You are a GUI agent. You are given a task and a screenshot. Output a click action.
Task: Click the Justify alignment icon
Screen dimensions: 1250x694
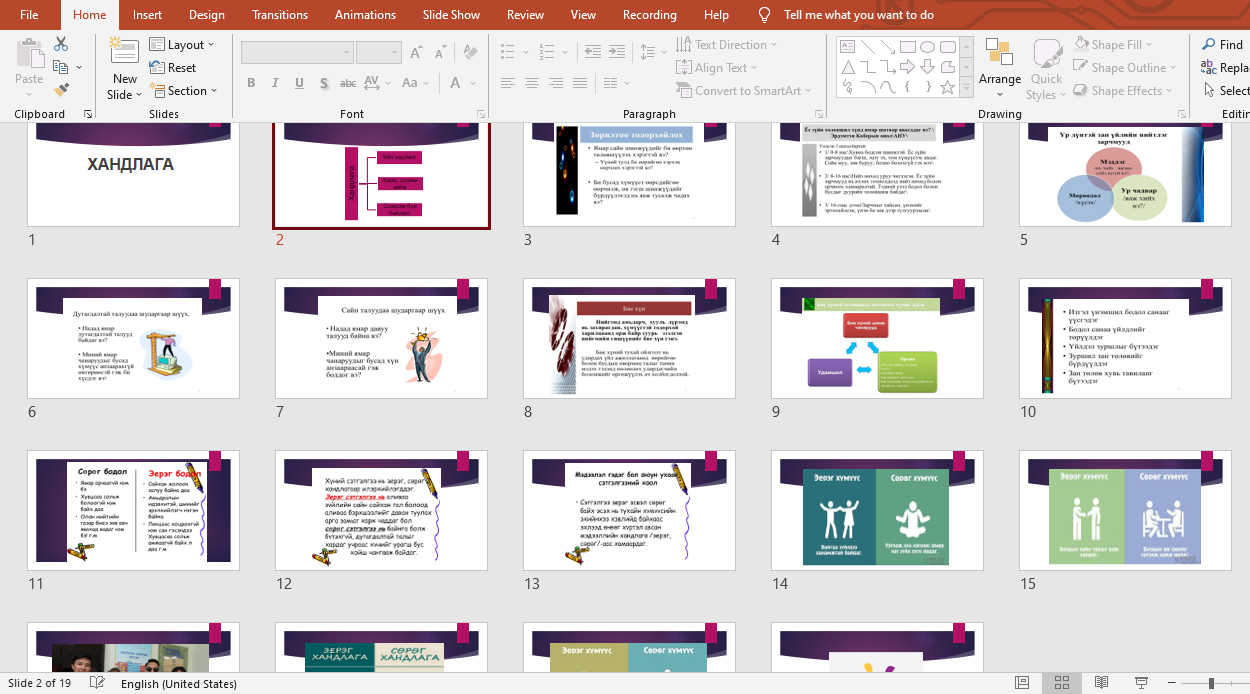[x=578, y=83]
